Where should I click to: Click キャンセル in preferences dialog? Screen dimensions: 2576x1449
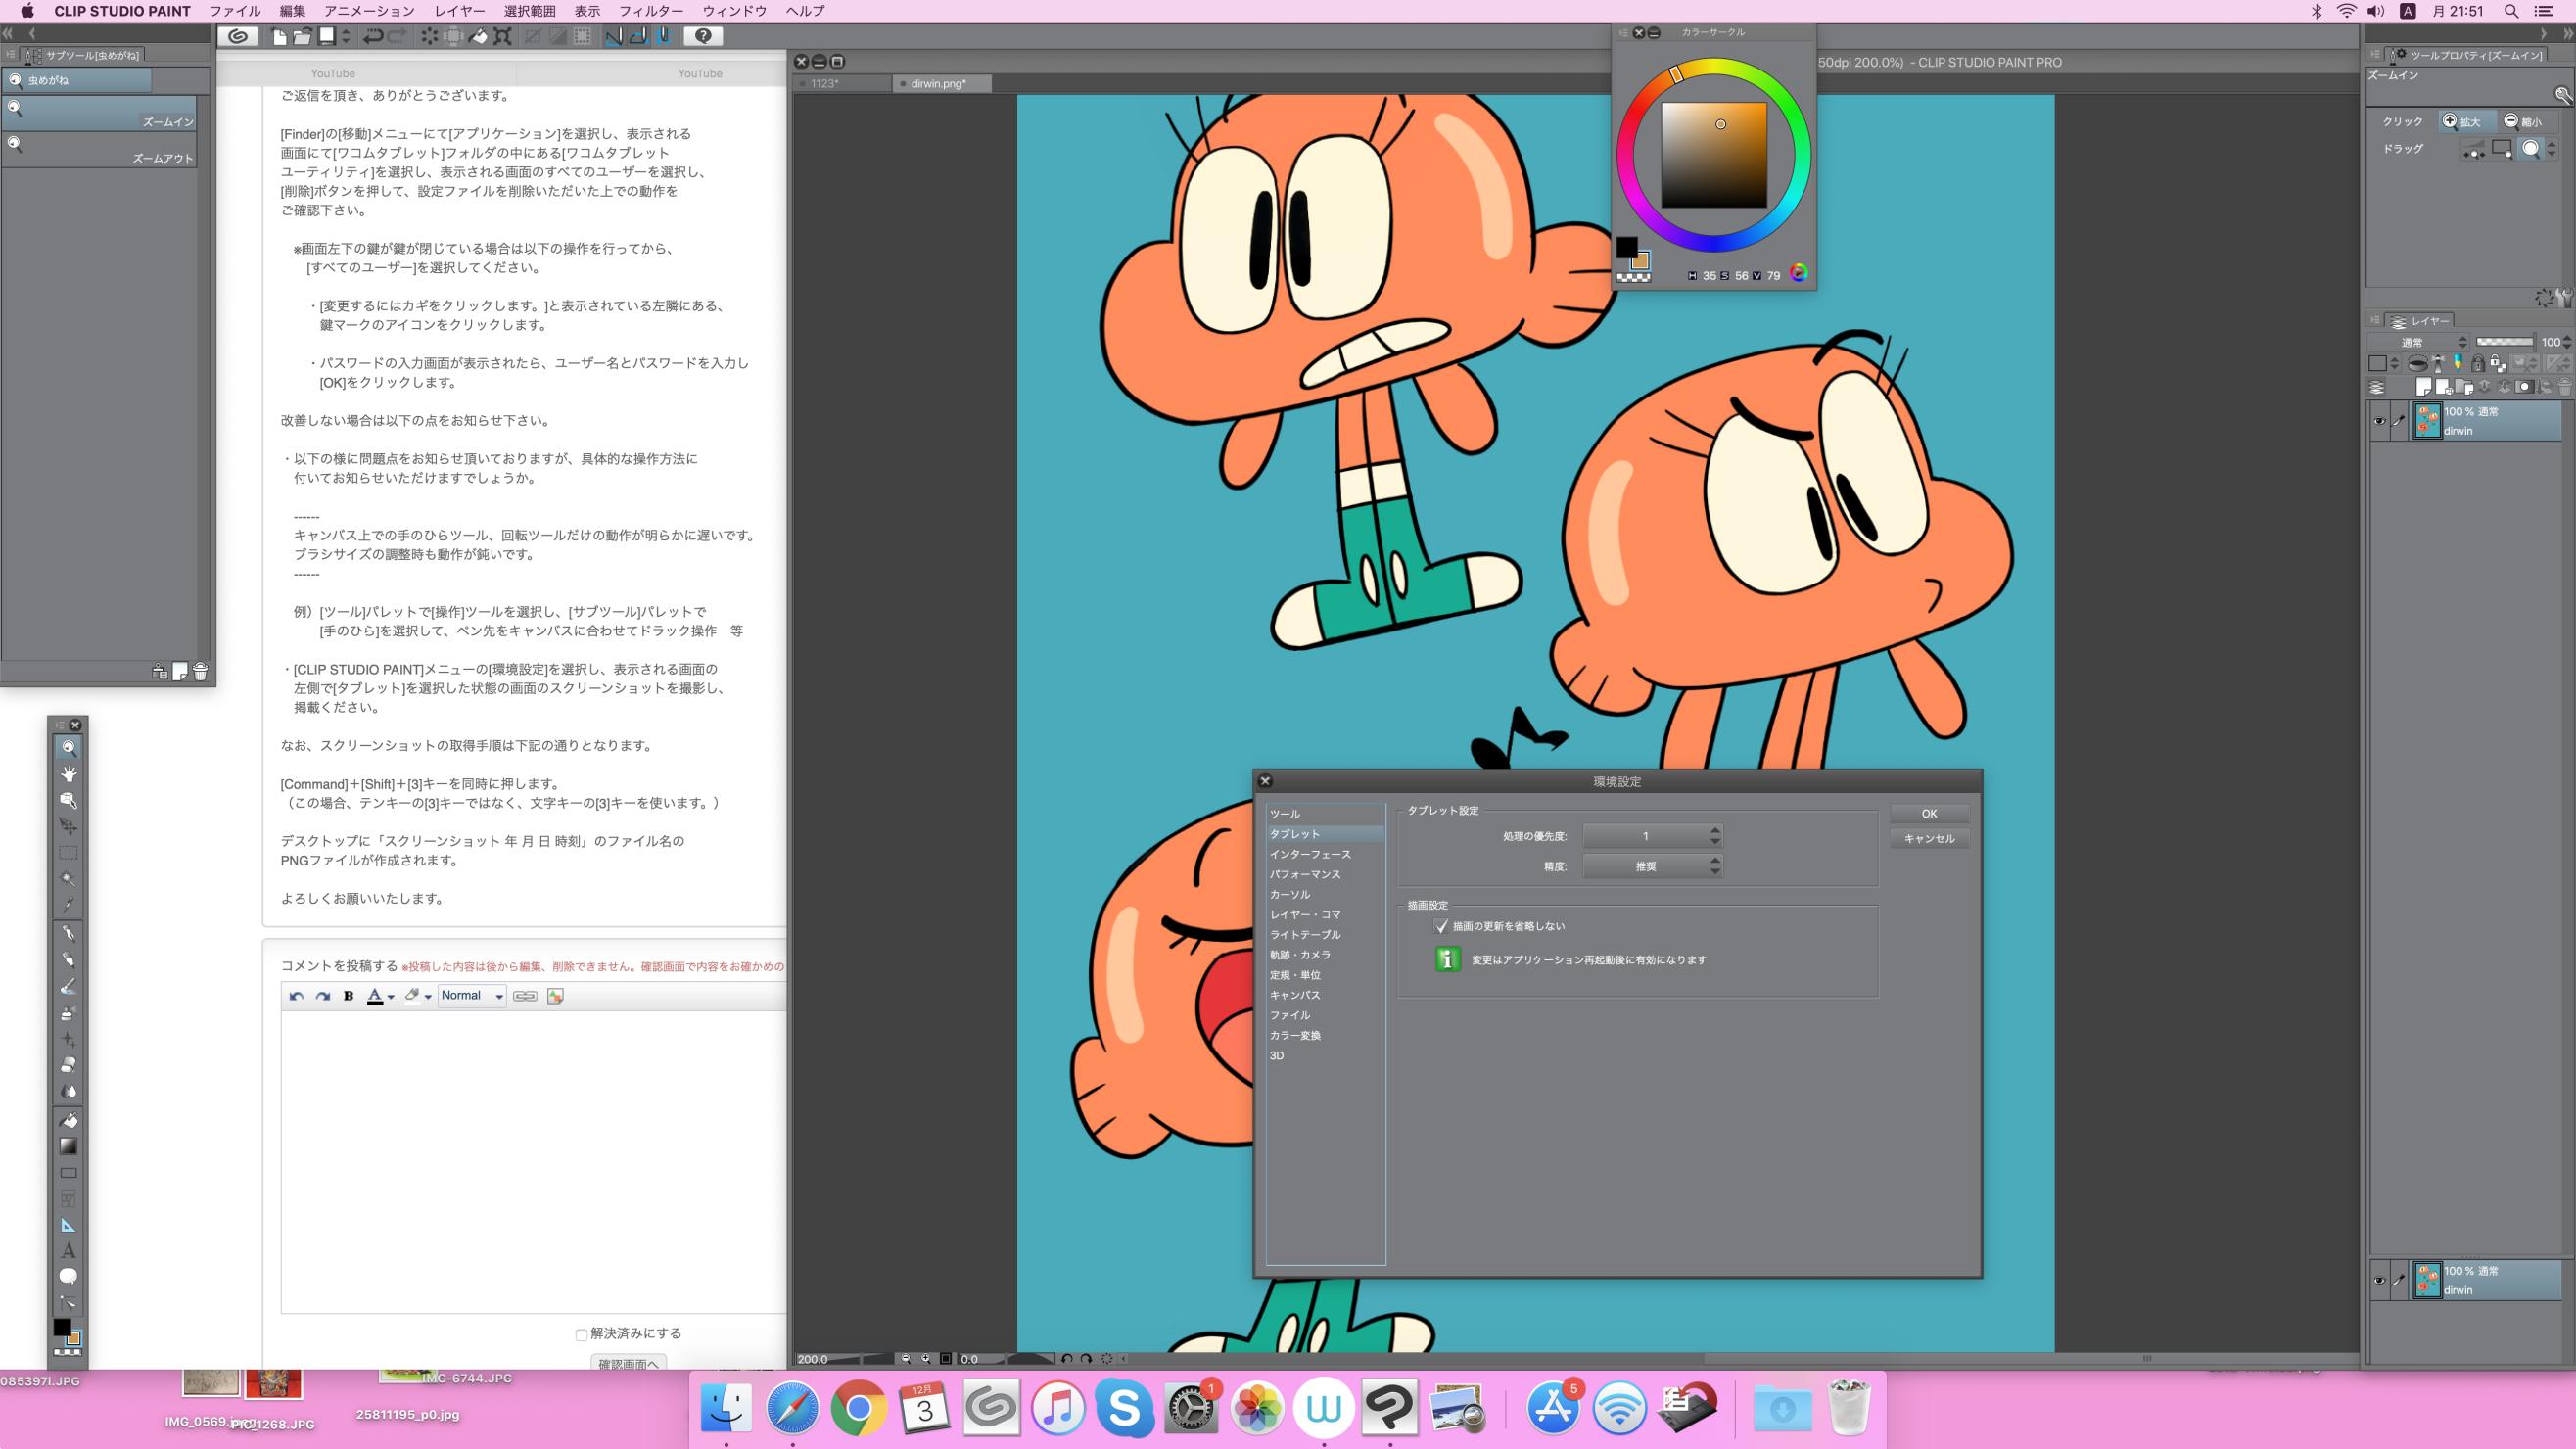pyautogui.click(x=1928, y=838)
